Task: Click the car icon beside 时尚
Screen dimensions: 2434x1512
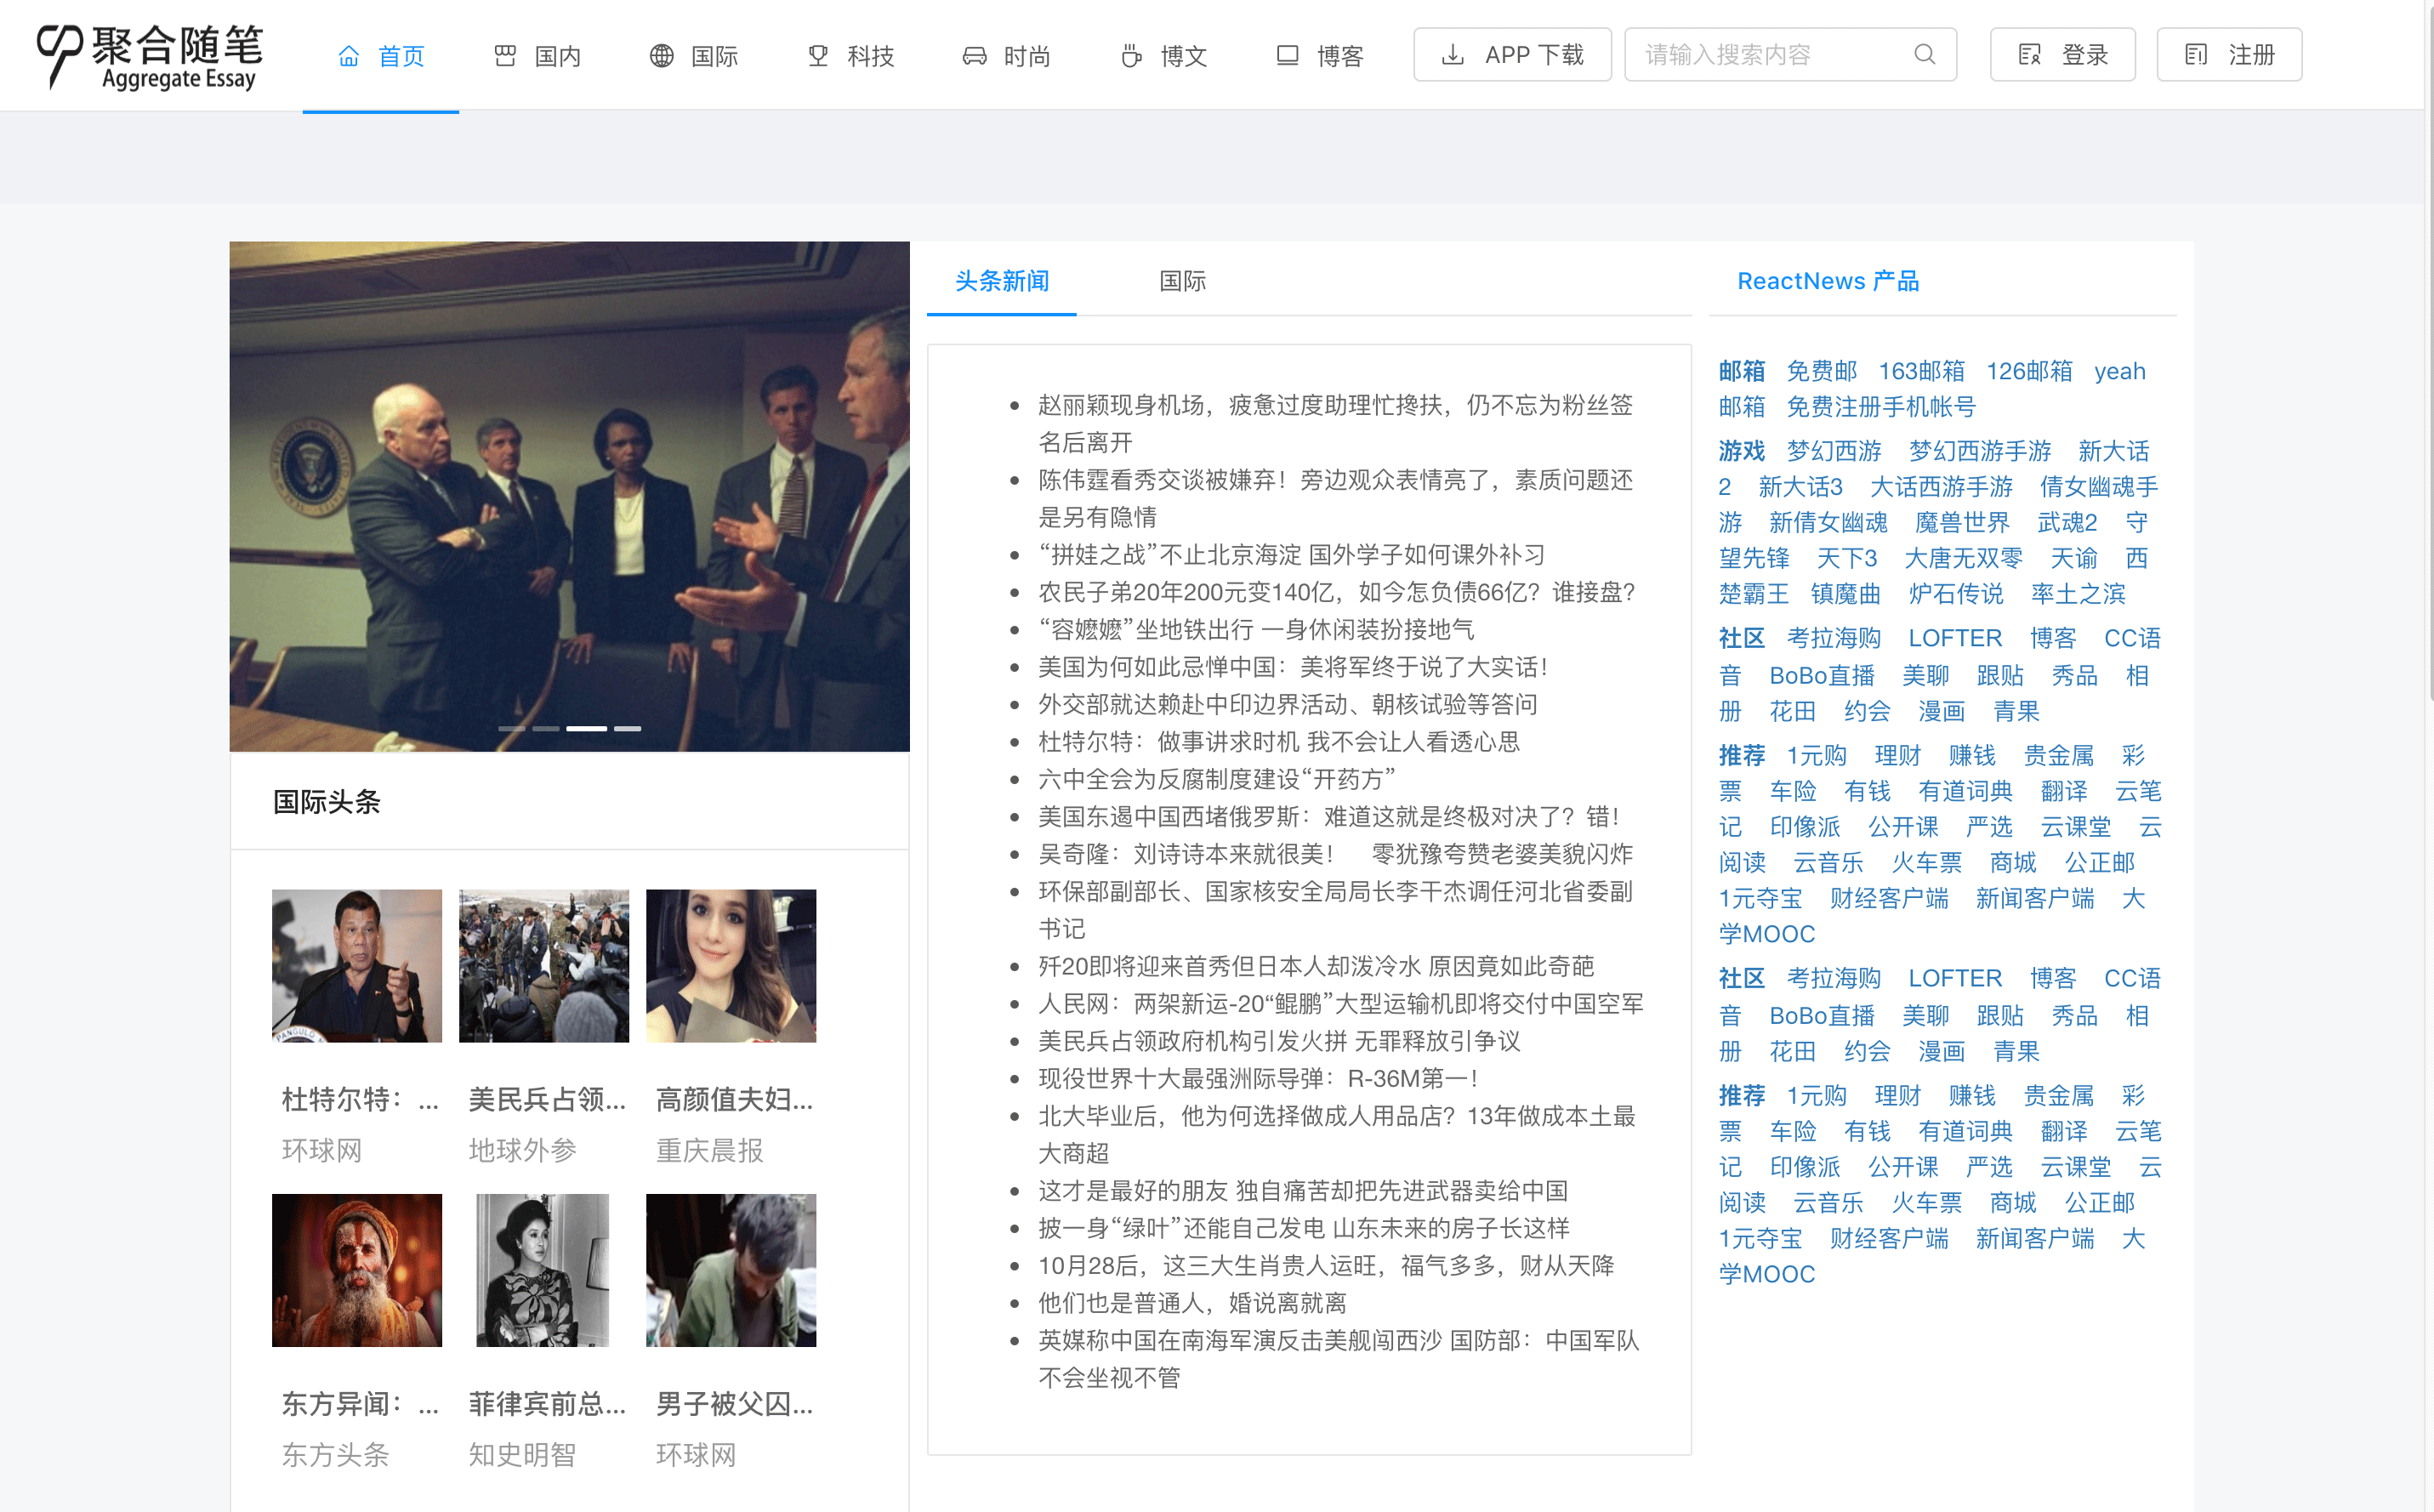Action: coord(974,56)
